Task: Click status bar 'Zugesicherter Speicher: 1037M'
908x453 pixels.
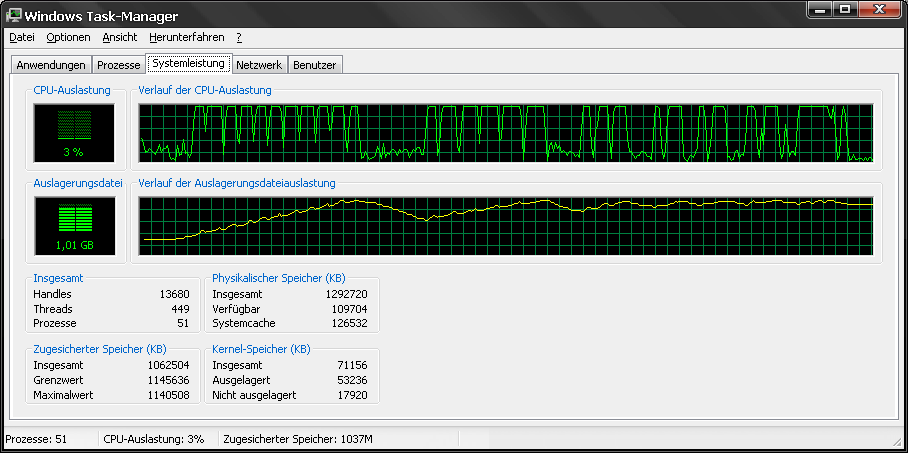Action: point(298,439)
